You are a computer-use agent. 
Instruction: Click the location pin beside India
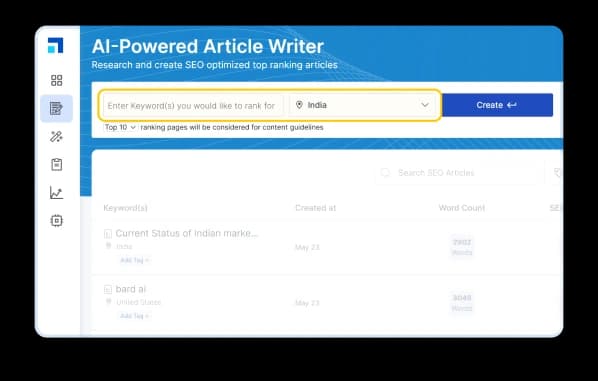click(x=299, y=105)
